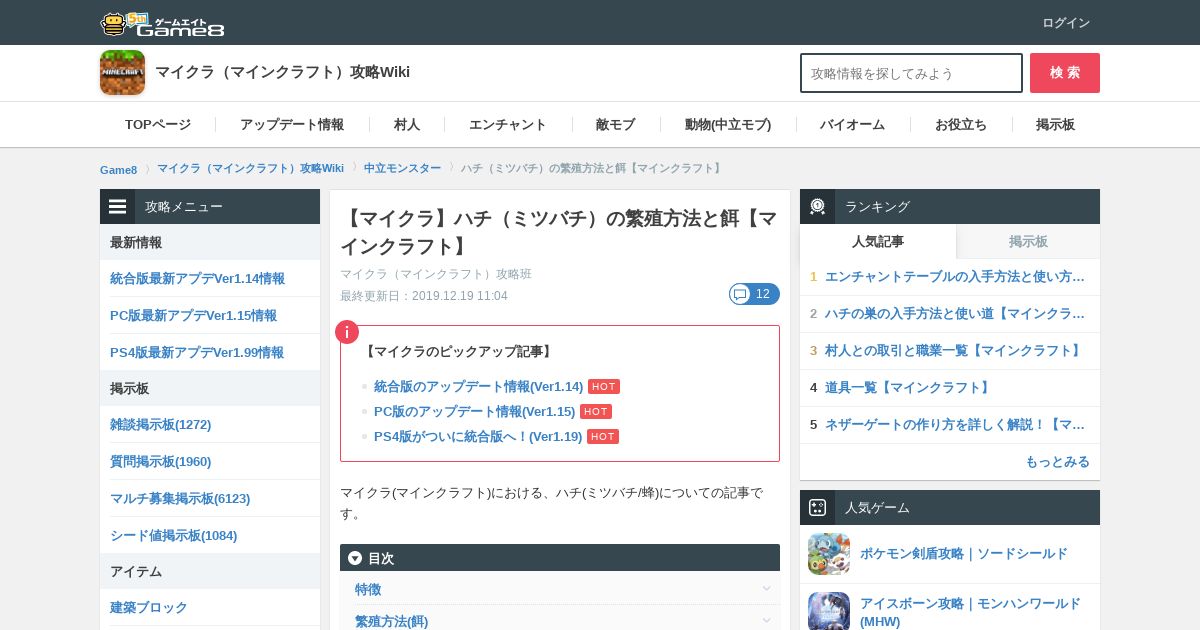Select 敵モブ navigation item
Image resolution: width=1200 pixels, height=630 pixels.
pos(616,125)
